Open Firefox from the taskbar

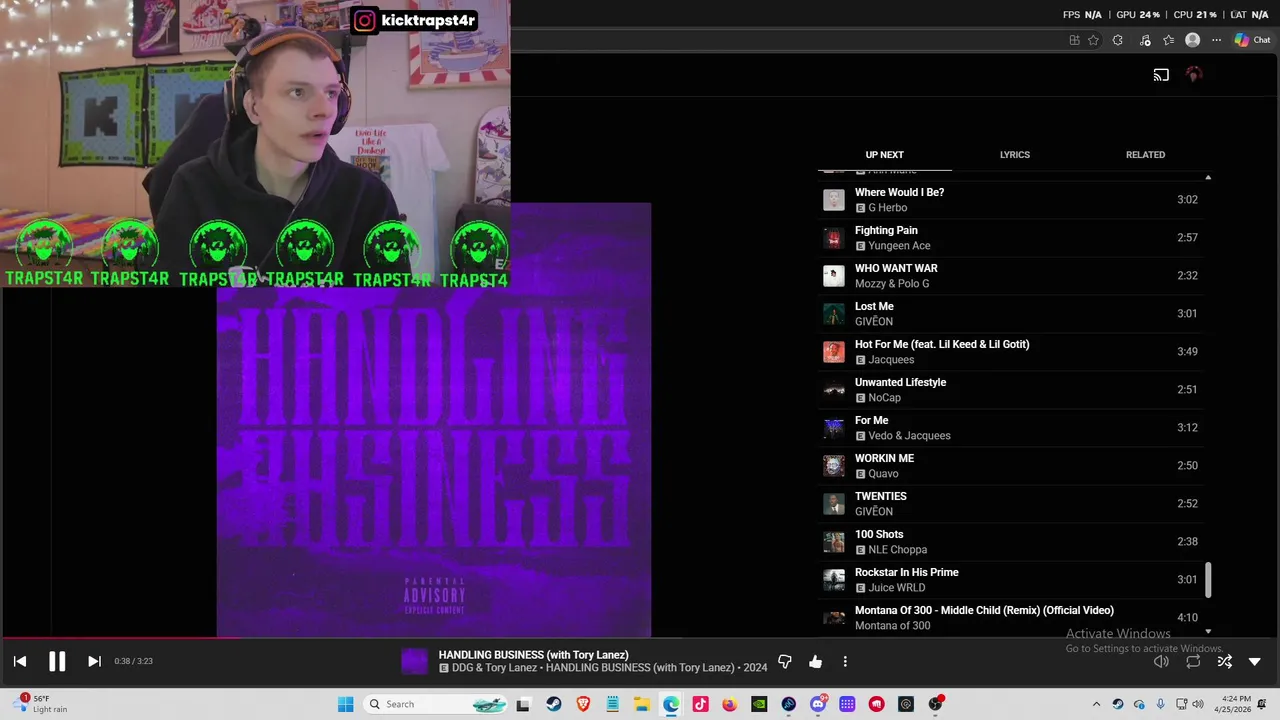(729, 704)
